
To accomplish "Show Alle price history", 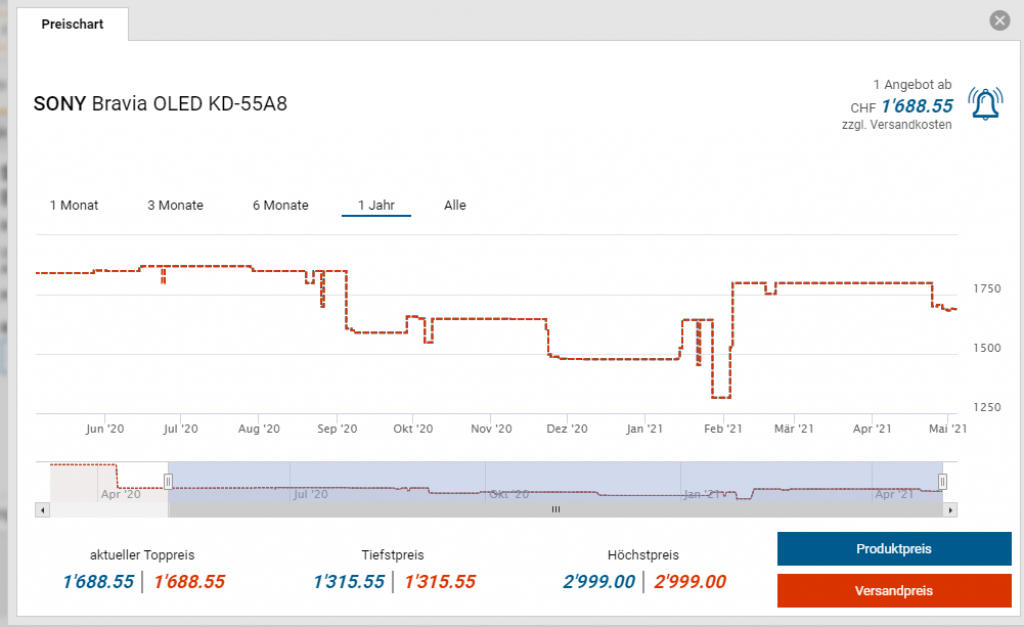I will pos(455,205).
